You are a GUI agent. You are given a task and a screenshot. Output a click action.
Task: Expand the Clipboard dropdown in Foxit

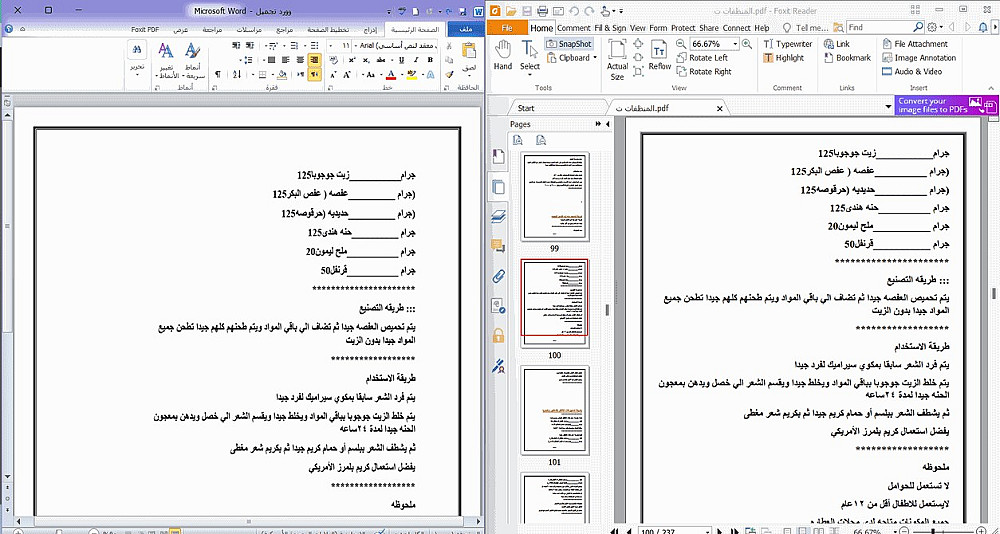[x=595, y=58]
